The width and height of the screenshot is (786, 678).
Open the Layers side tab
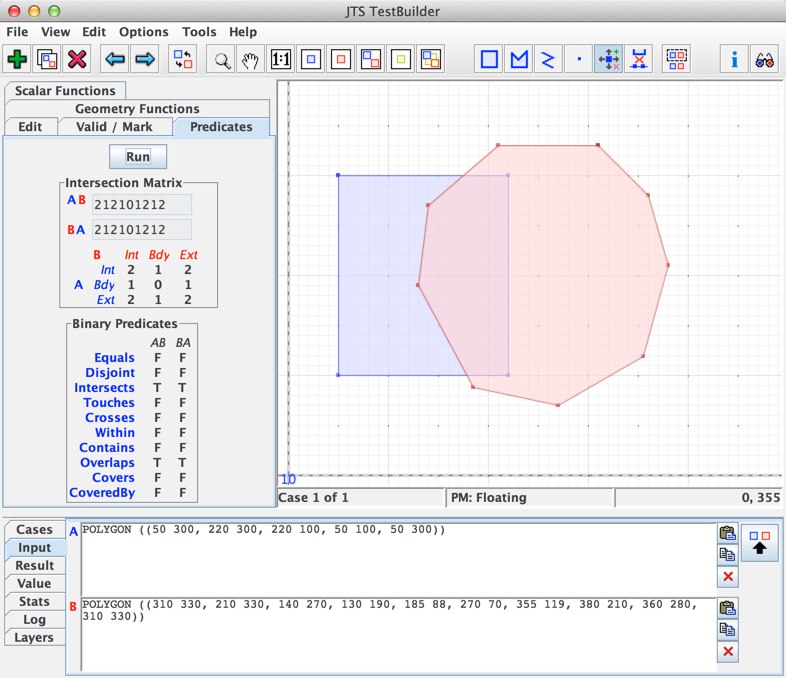click(35, 638)
